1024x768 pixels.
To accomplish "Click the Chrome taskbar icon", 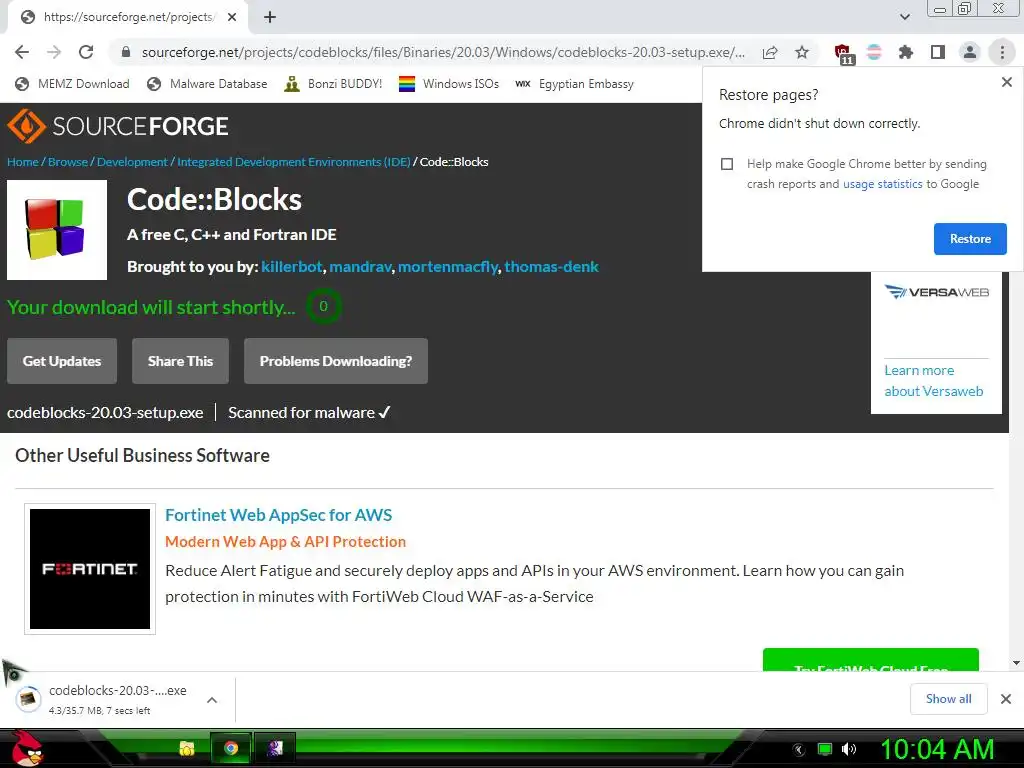I will tap(231, 748).
